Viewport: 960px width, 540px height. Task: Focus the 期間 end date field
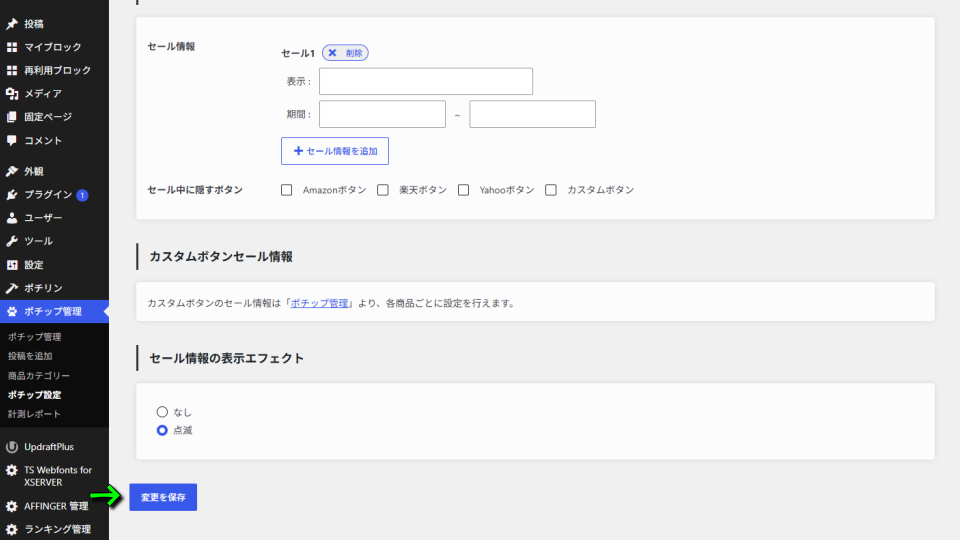pos(532,114)
